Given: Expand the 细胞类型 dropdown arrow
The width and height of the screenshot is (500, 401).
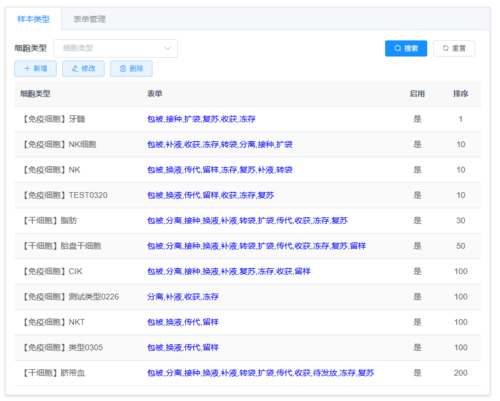Looking at the screenshot, I should point(168,48).
